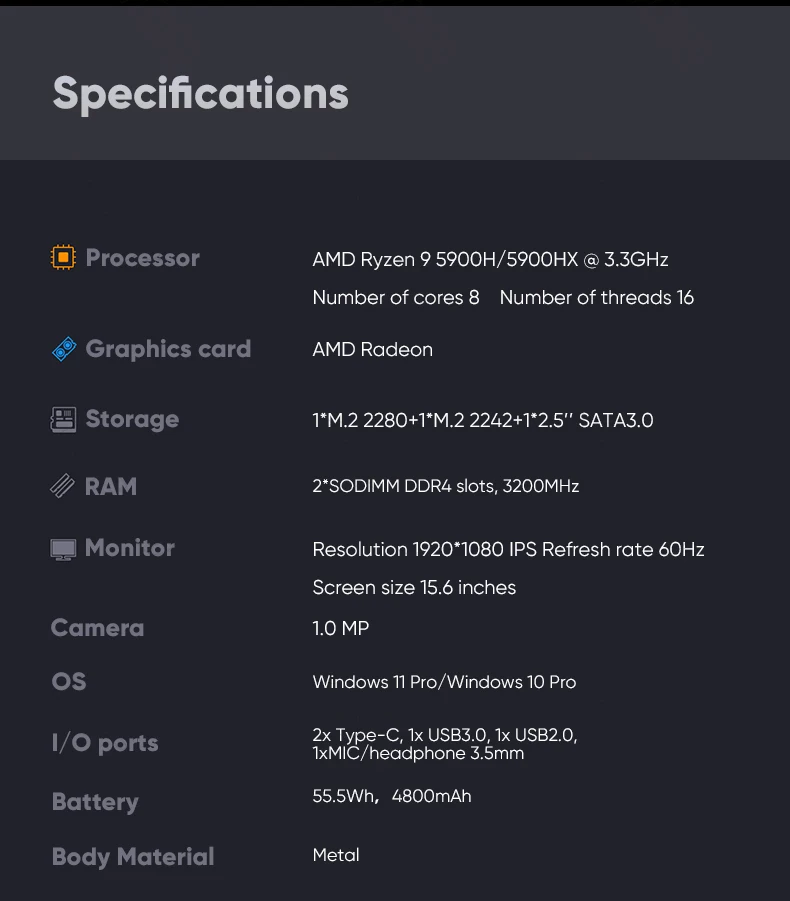The image size is (790, 901).
Task: Click the Monitor label text
Action: (x=130, y=548)
